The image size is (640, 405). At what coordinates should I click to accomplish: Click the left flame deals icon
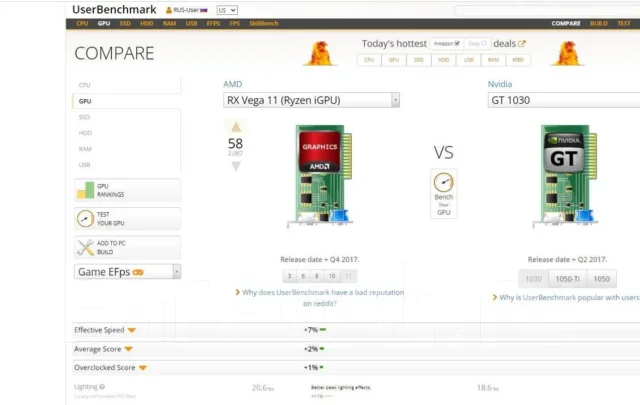click(x=320, y=53)
